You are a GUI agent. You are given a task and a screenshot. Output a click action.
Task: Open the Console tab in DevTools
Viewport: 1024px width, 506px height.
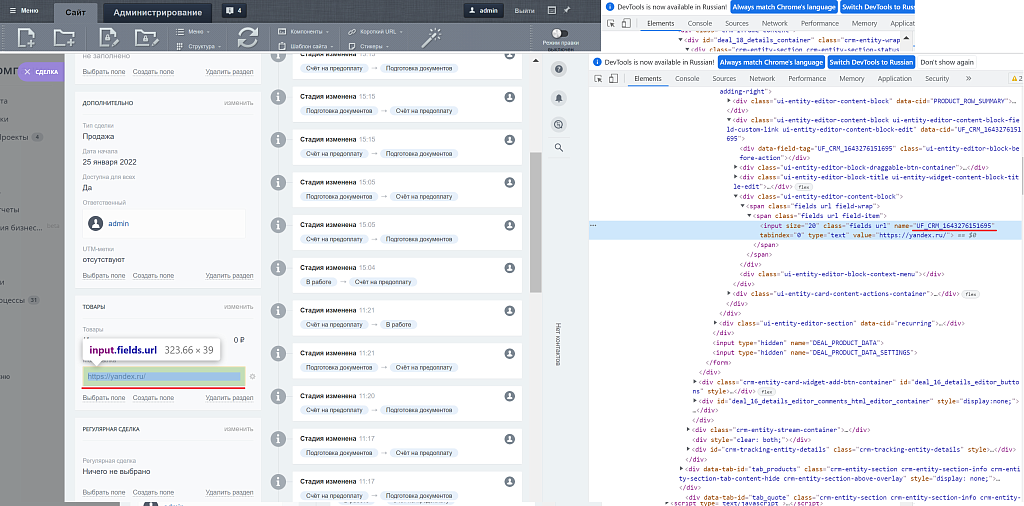687,78
